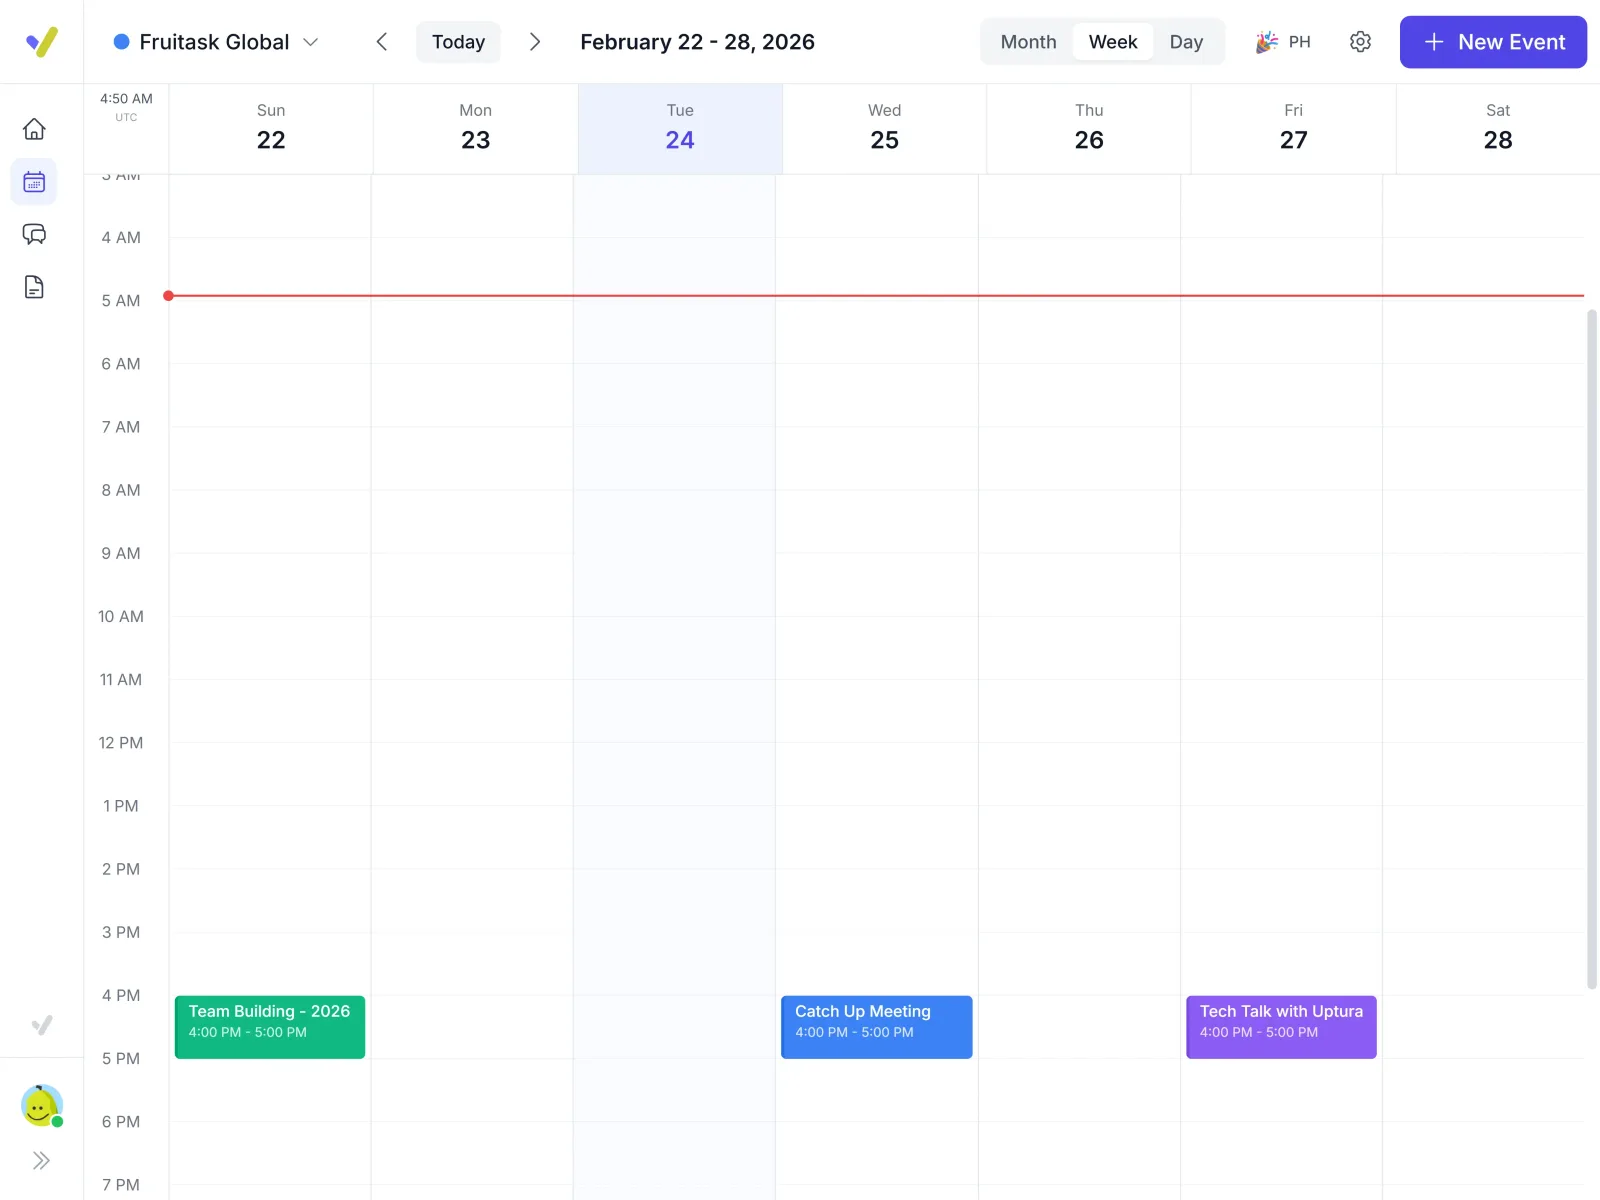This screenshot has height=1200, width=1600.
Task: Click the vertical calendar scrollbar
Action: 1592,649
